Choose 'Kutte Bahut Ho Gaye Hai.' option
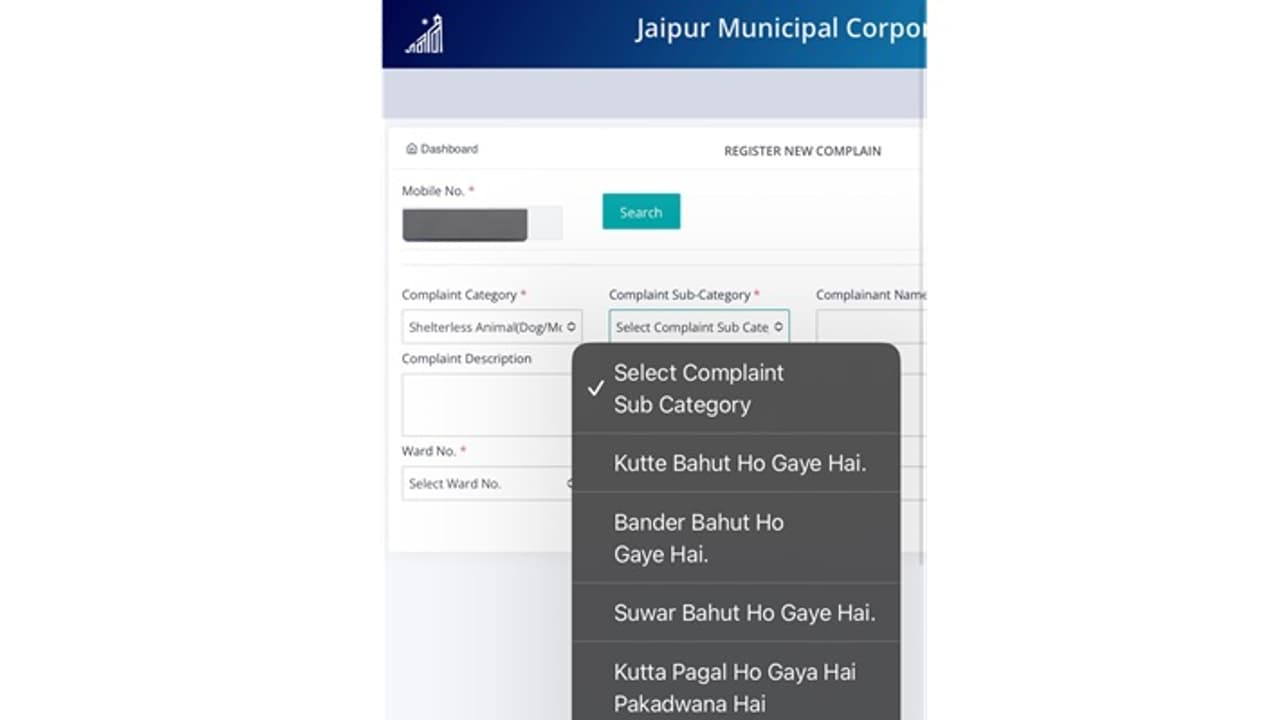The height and width of the screenshot is (720, 1280). (x=739, y=463)
